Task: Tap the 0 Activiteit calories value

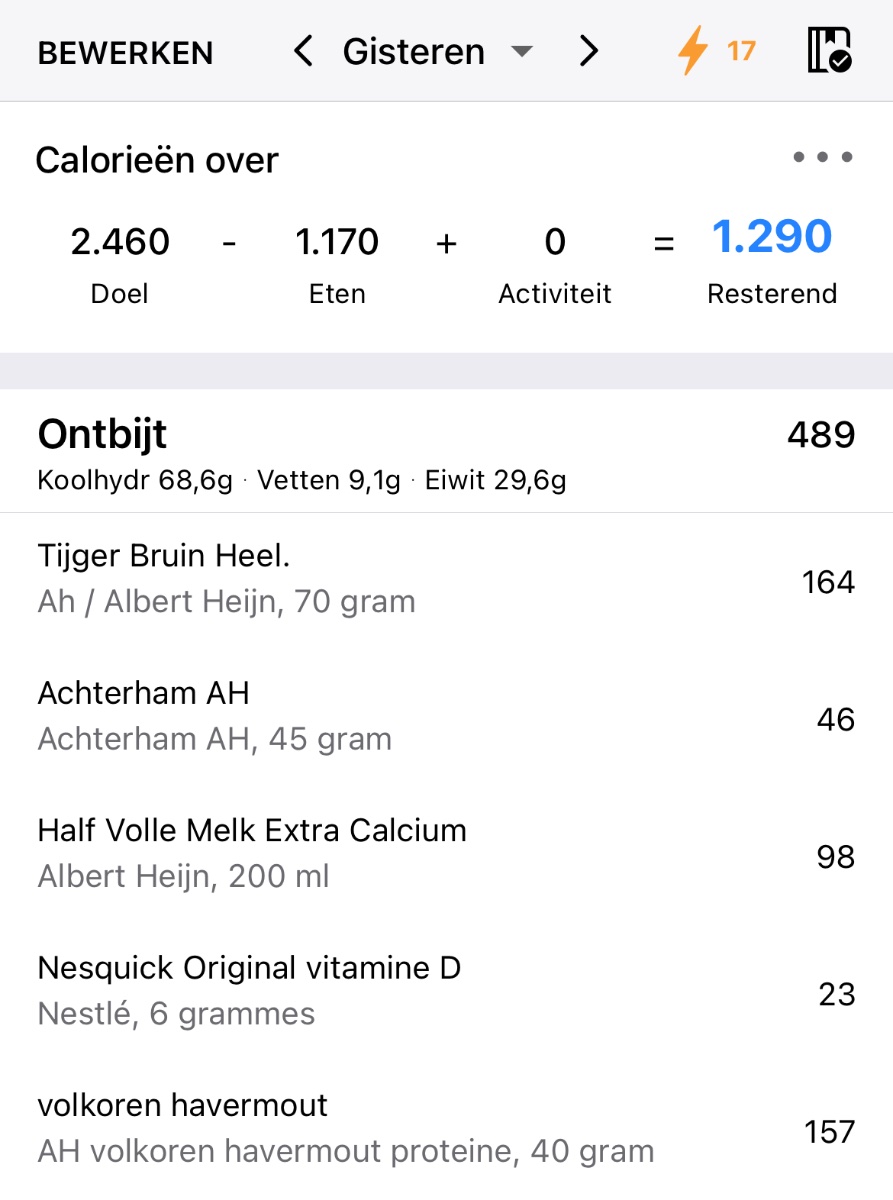Action: (x=555, y=243)
